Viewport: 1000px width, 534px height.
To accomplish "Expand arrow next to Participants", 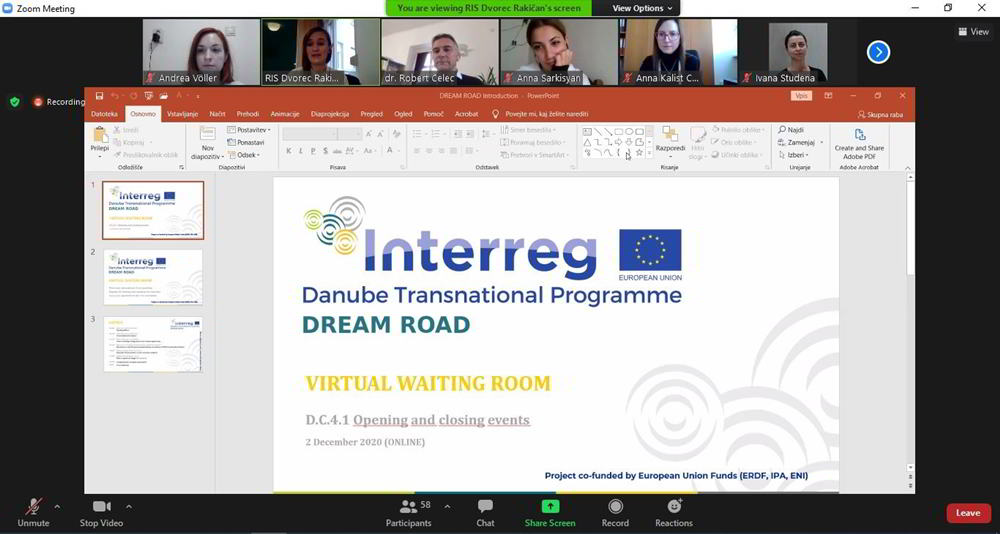I will click(x=447, y=507).
